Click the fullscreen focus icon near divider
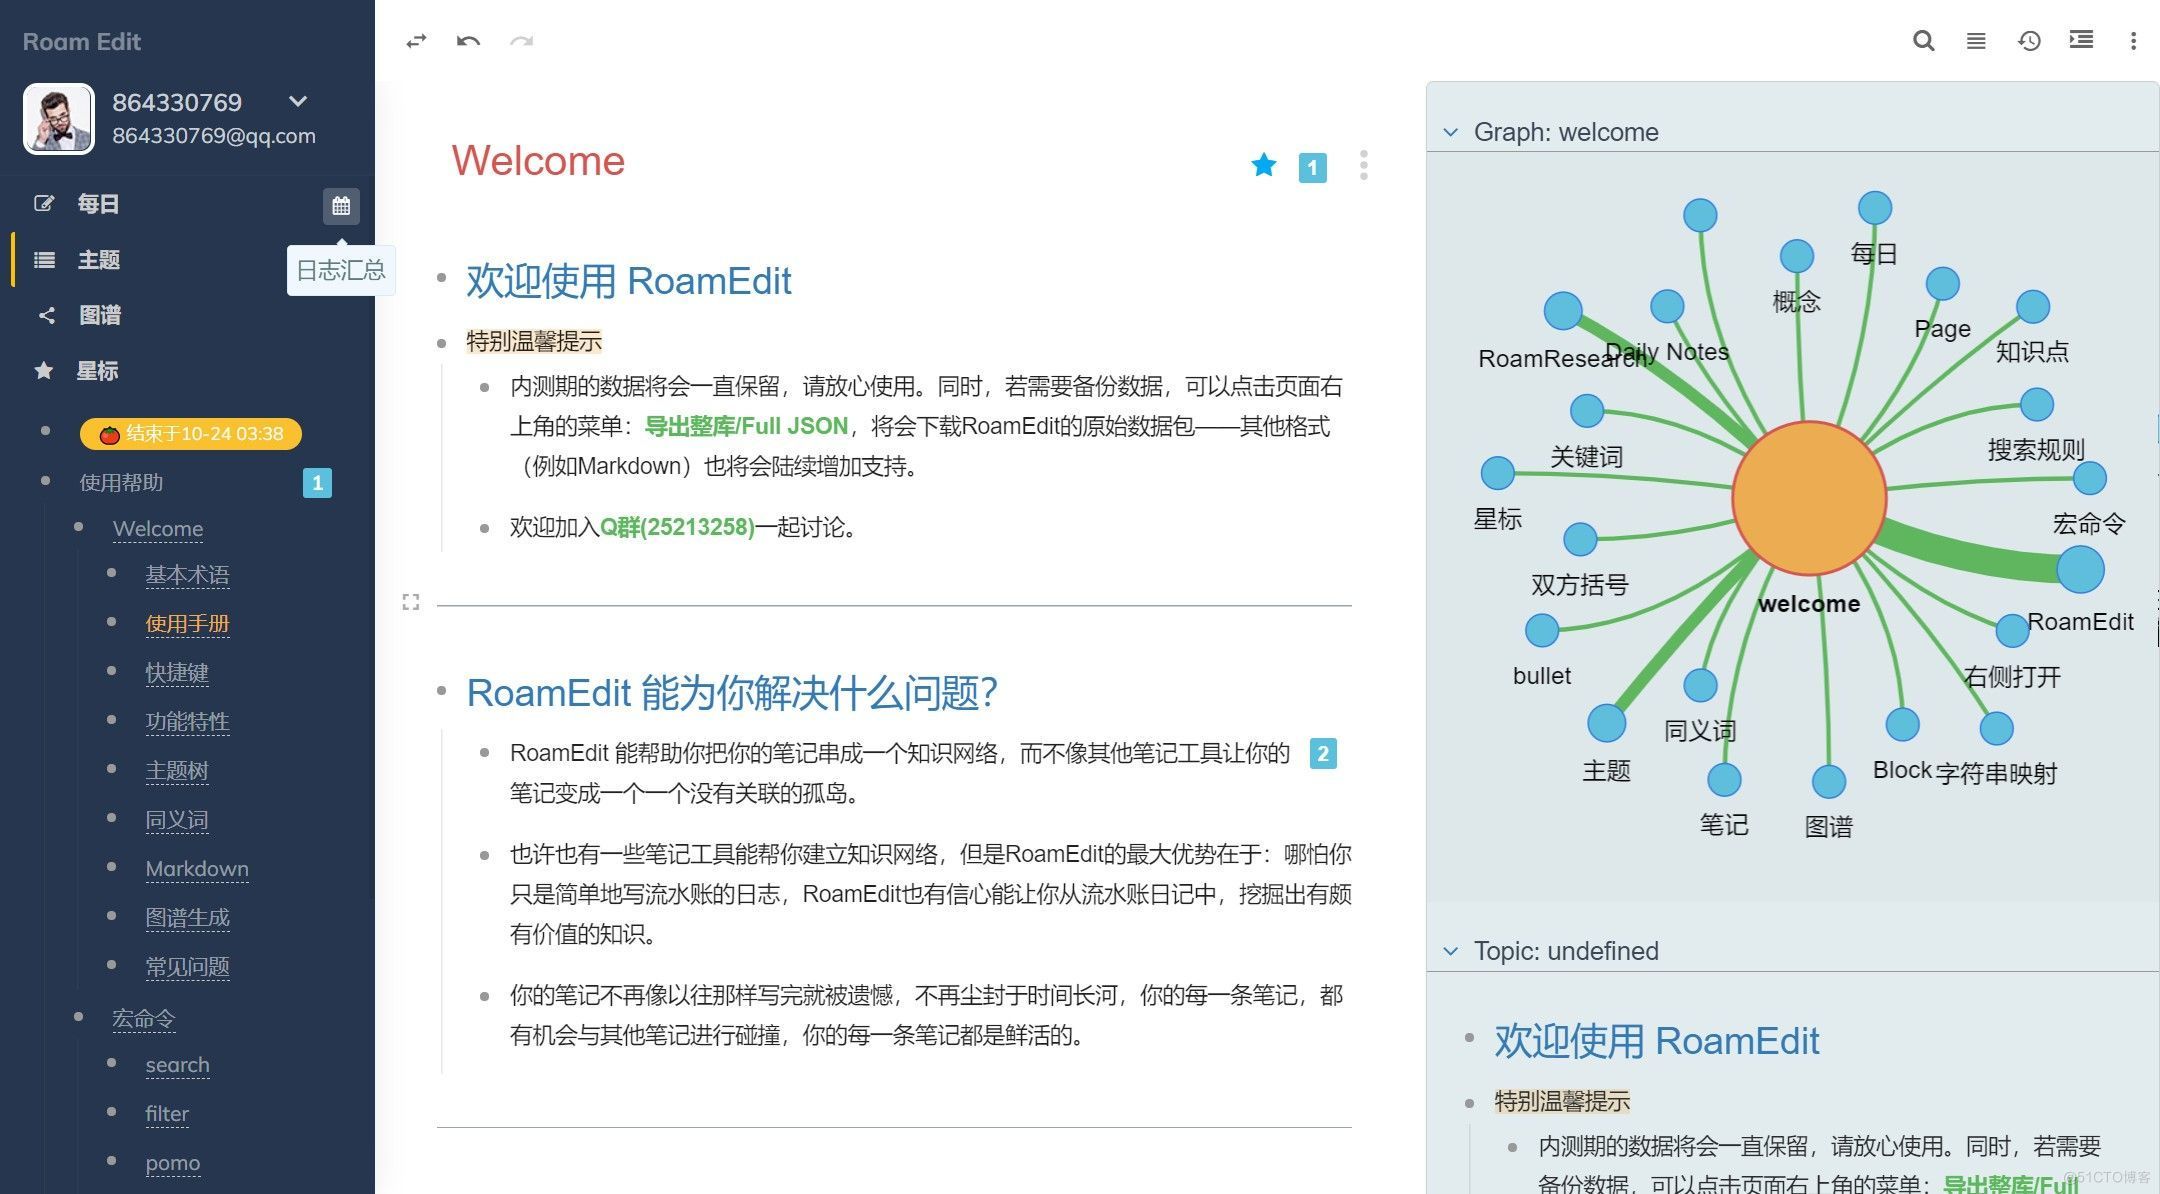The image size is (2160, 1194). (x=411, y=602)
